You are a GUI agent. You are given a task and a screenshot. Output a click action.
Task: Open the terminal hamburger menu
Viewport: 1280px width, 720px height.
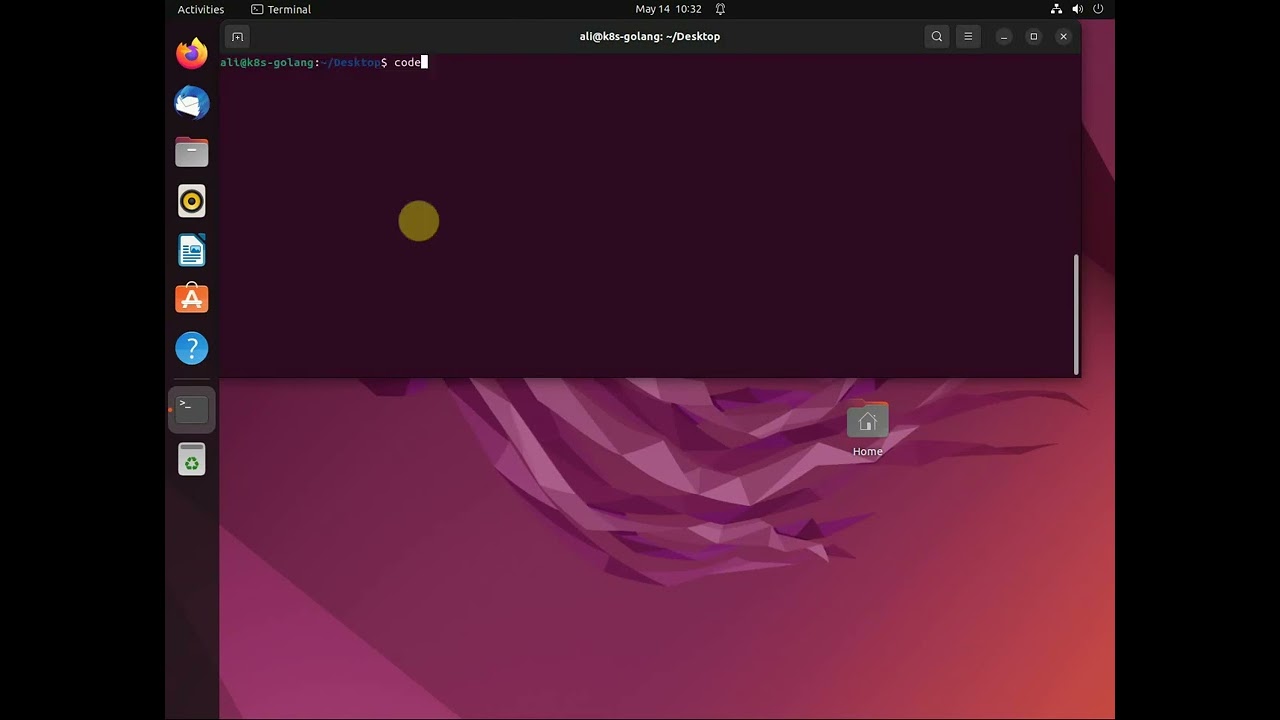click(968, 37)
